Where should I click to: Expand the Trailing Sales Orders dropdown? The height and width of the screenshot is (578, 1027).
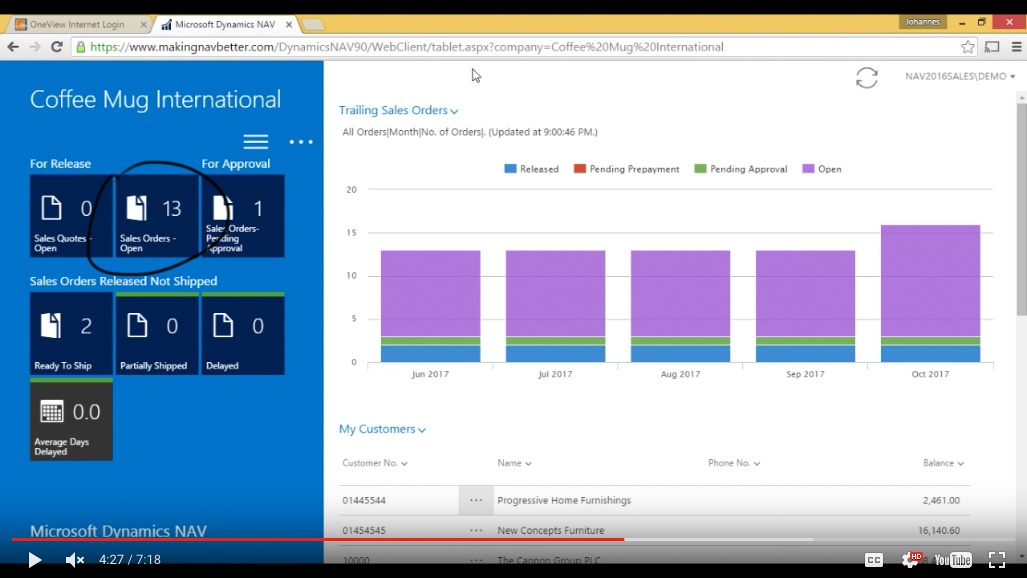tap(398, 110)
